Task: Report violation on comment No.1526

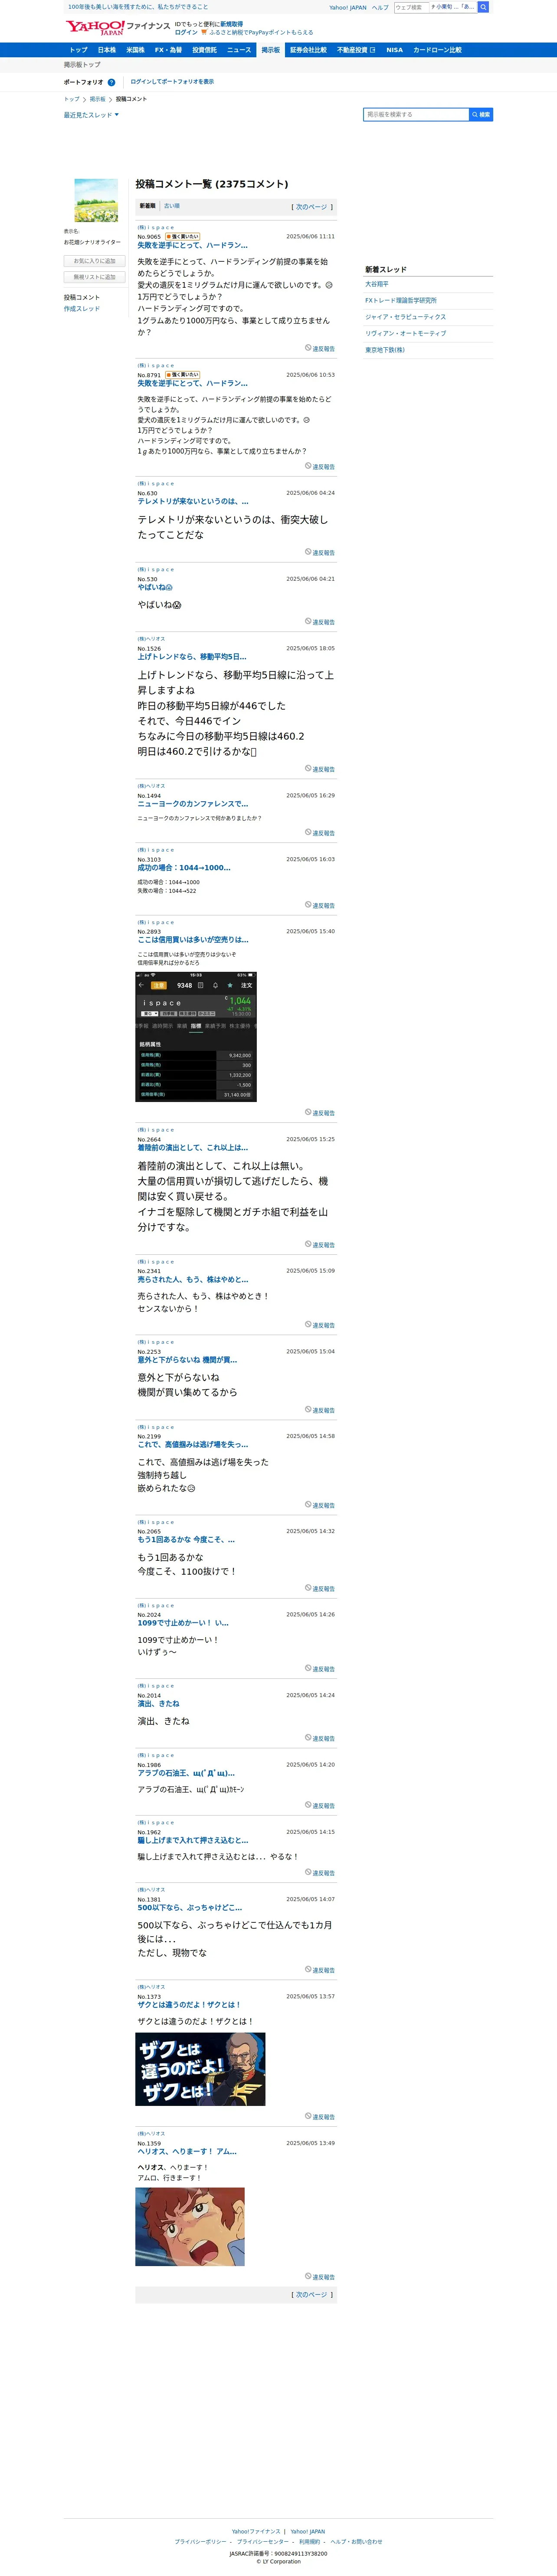Action: click(320, 769)
